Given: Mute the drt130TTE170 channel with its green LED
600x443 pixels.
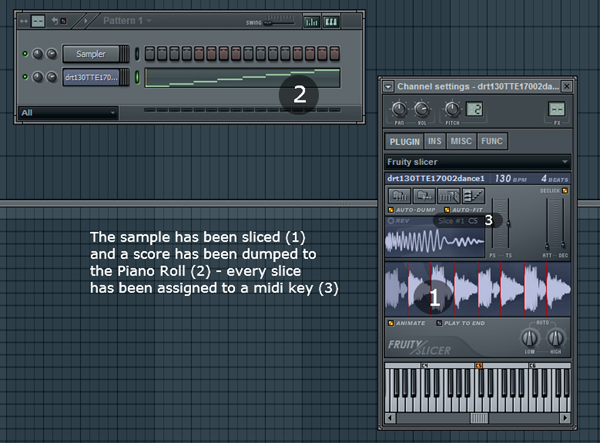Looking at the screenshot, I should point(25,77).
